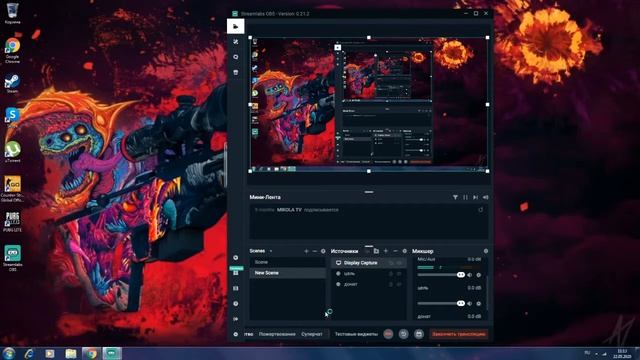Screen dimensions: 640x360
Task: Open the settings gear at sidebar bottom
Action: tap(236, 334)
